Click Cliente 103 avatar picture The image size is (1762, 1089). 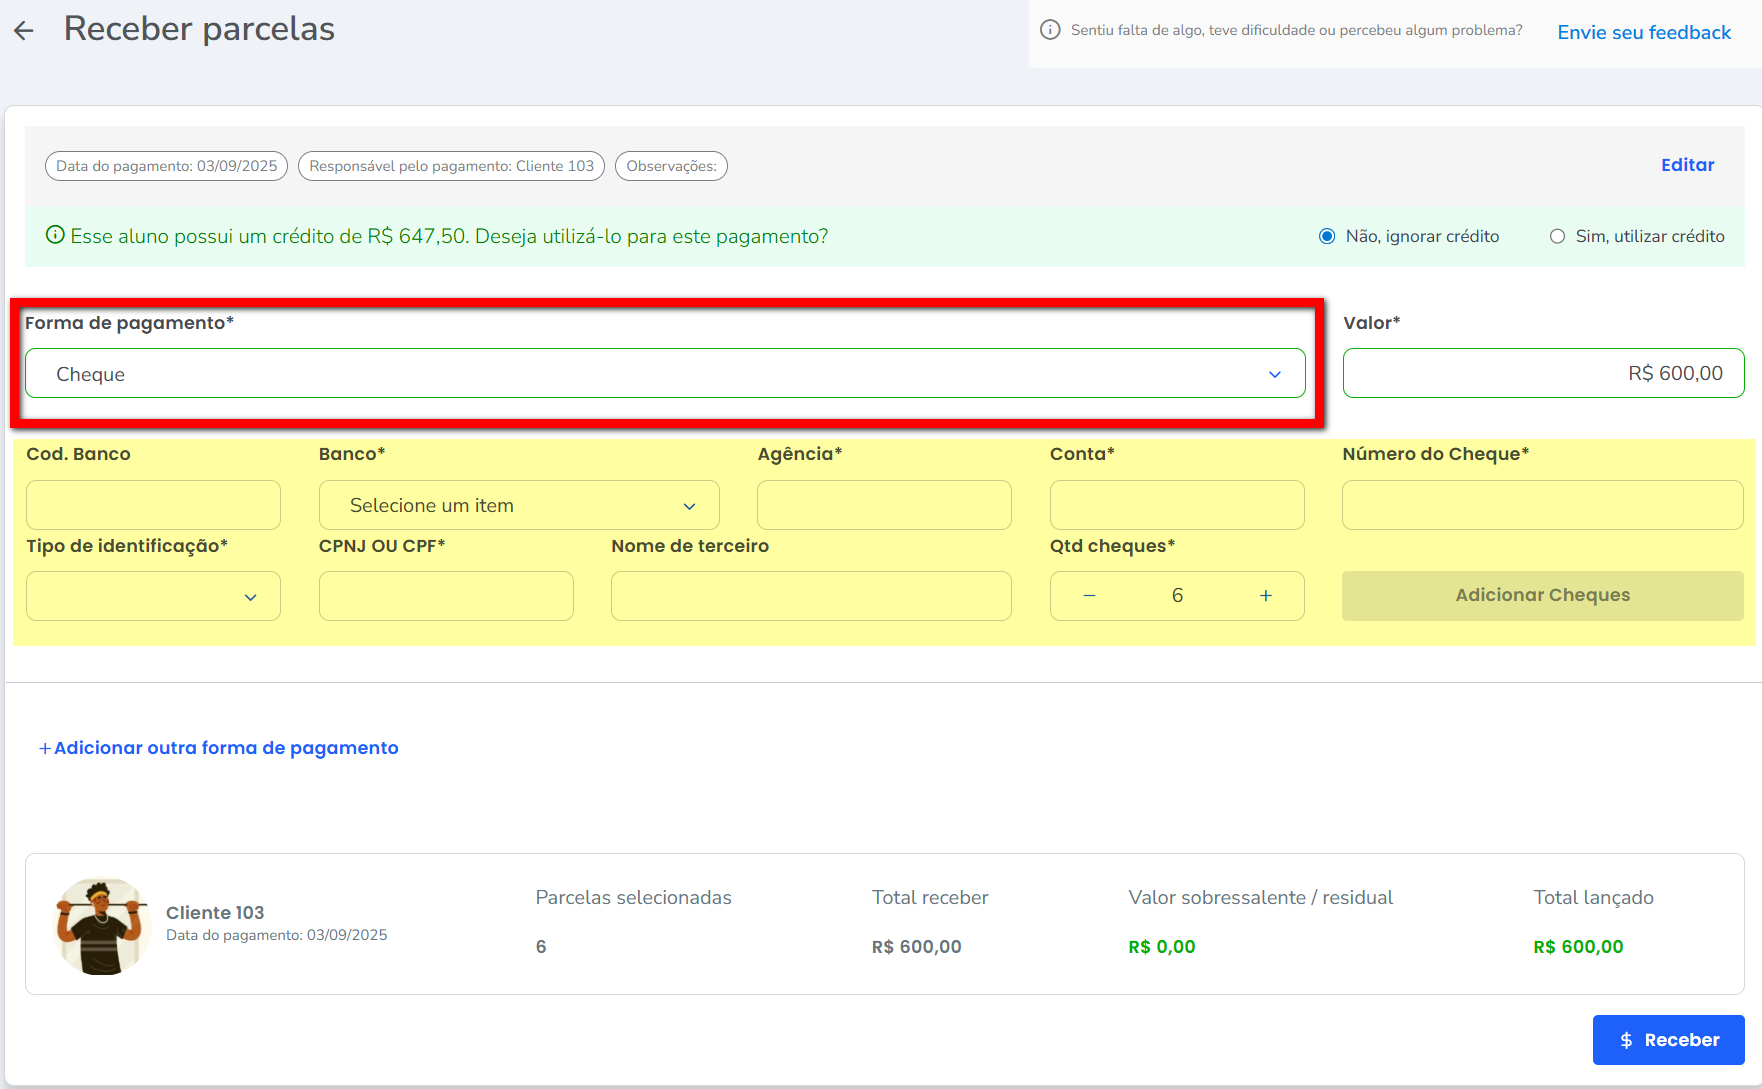pyautogui.click(x=101, y=925)
